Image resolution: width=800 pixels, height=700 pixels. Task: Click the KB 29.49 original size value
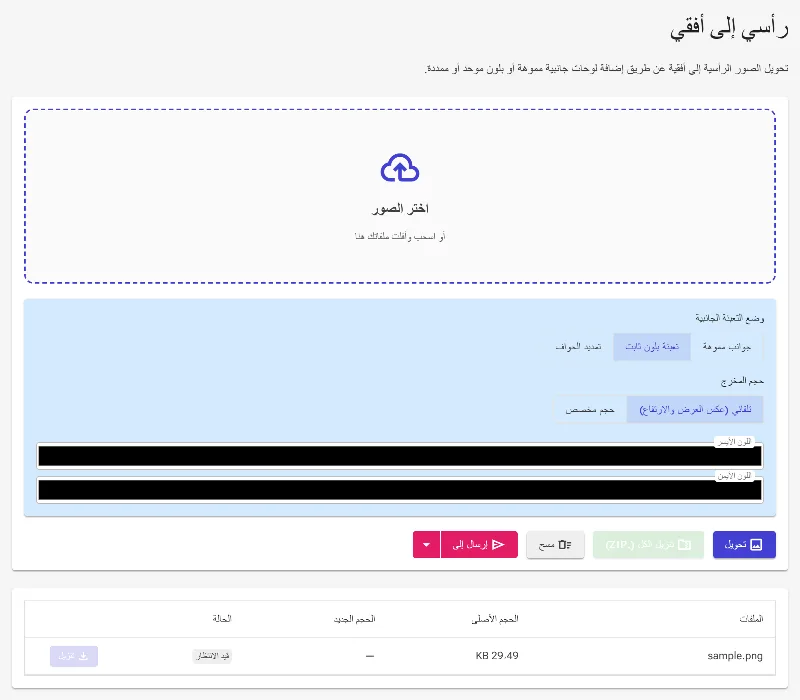click(x=497, y=656)
